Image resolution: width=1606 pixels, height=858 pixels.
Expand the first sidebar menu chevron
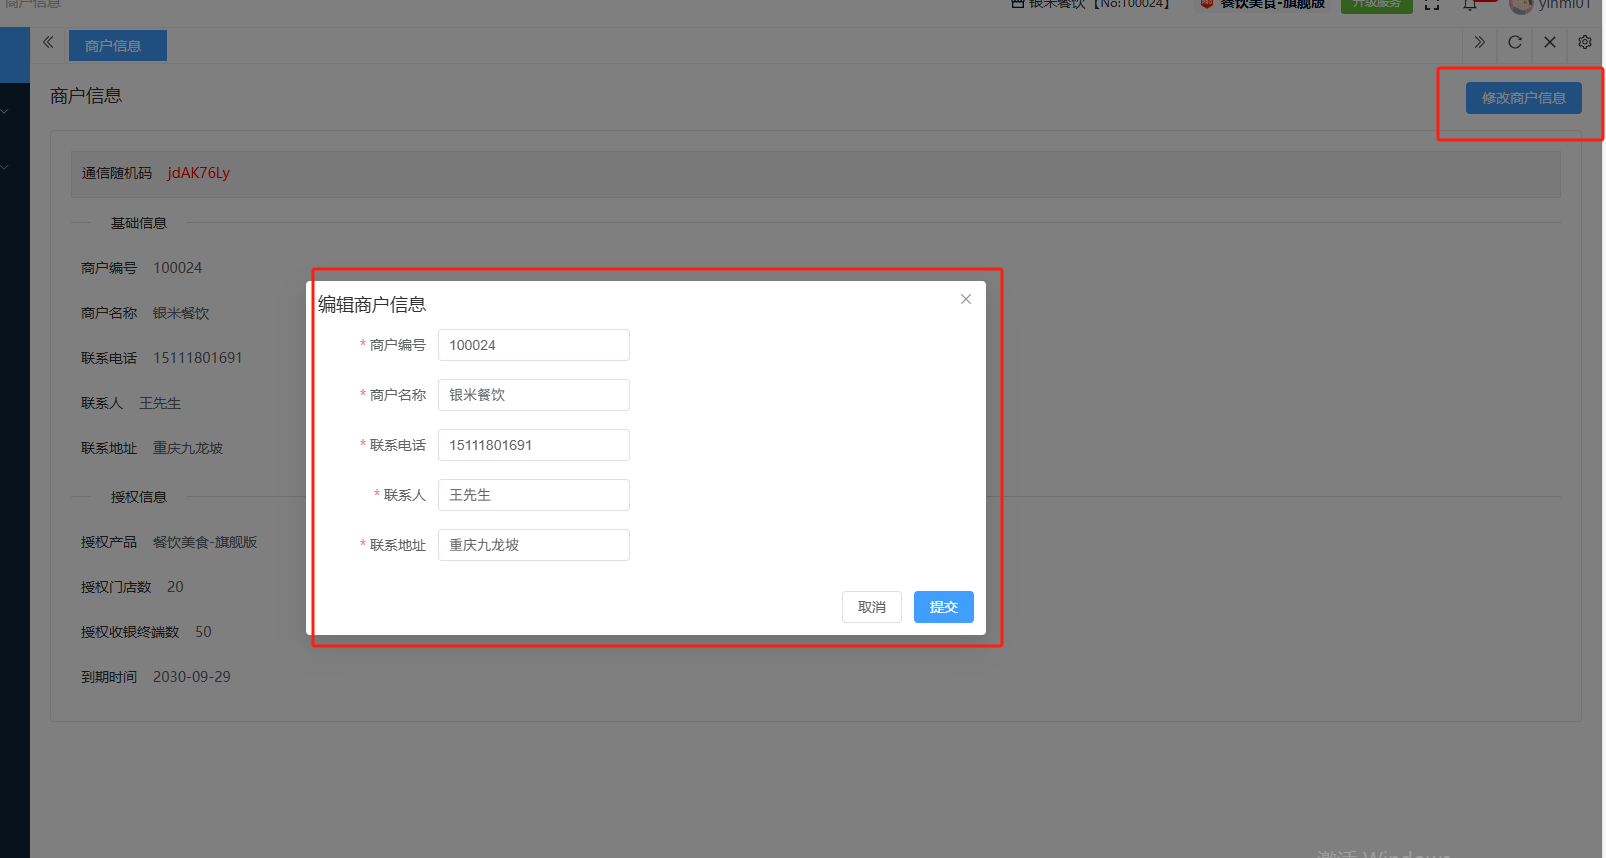coord(5,111)
